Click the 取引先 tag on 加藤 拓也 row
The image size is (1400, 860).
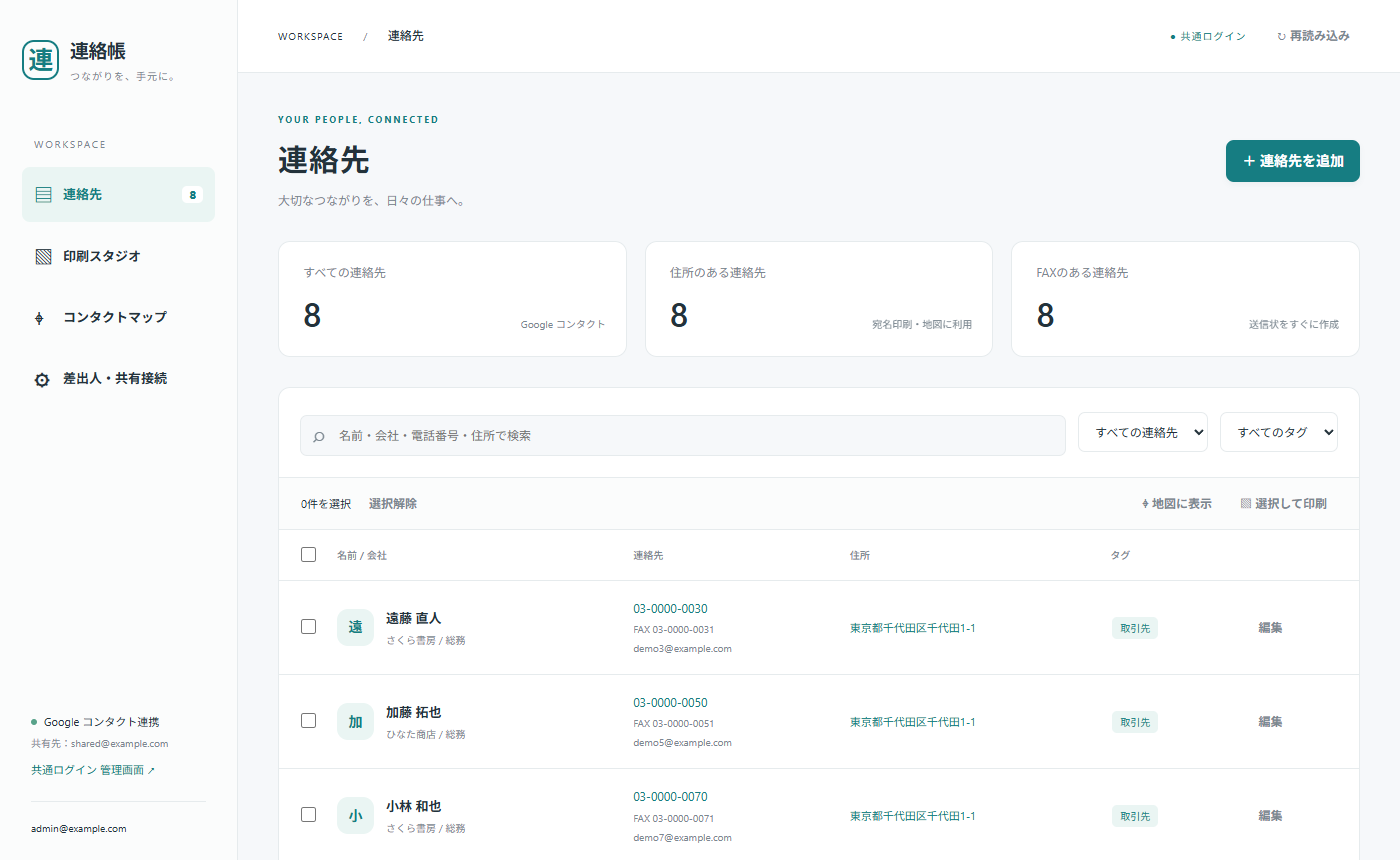[x=1135, y=722]
